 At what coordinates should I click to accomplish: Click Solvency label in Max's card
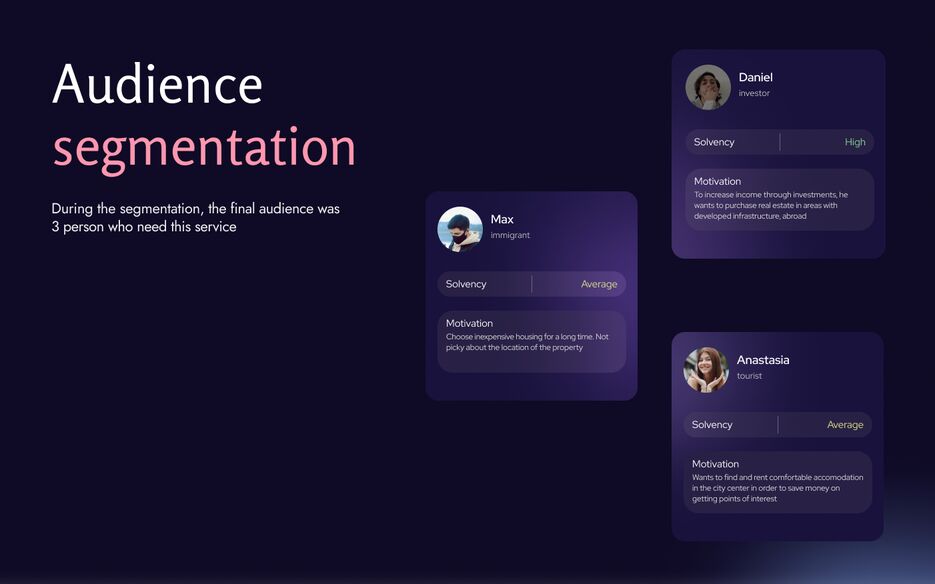coord(466,284)
